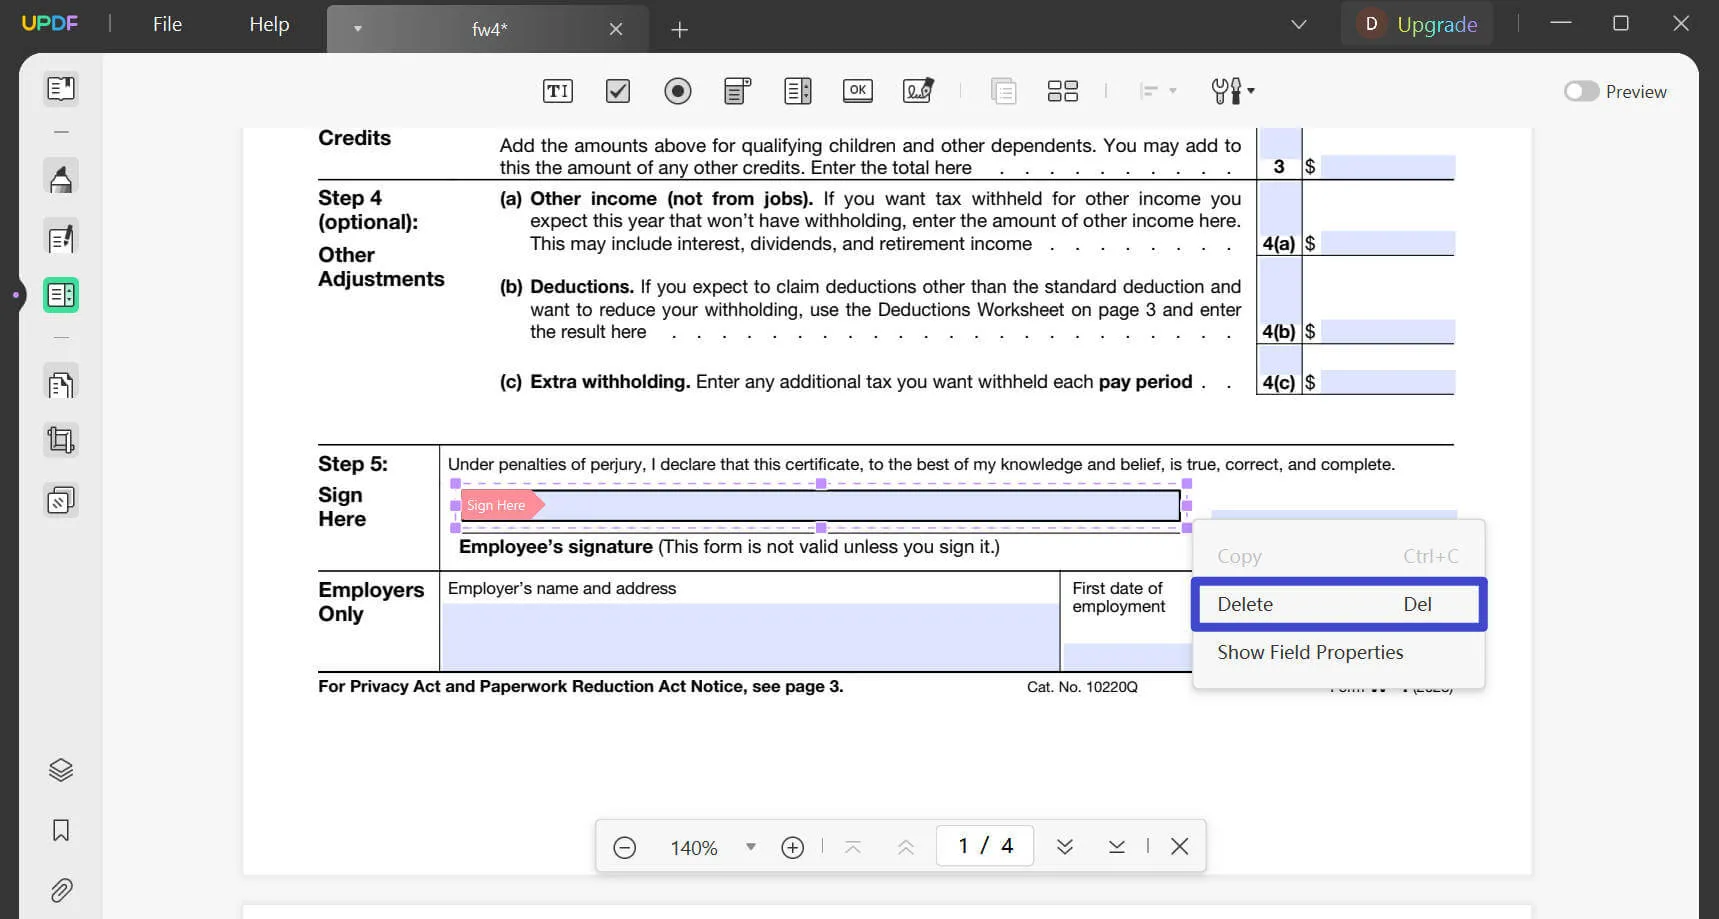Add a List Box form field
The image size is (1719, 919).
point(797,91)
